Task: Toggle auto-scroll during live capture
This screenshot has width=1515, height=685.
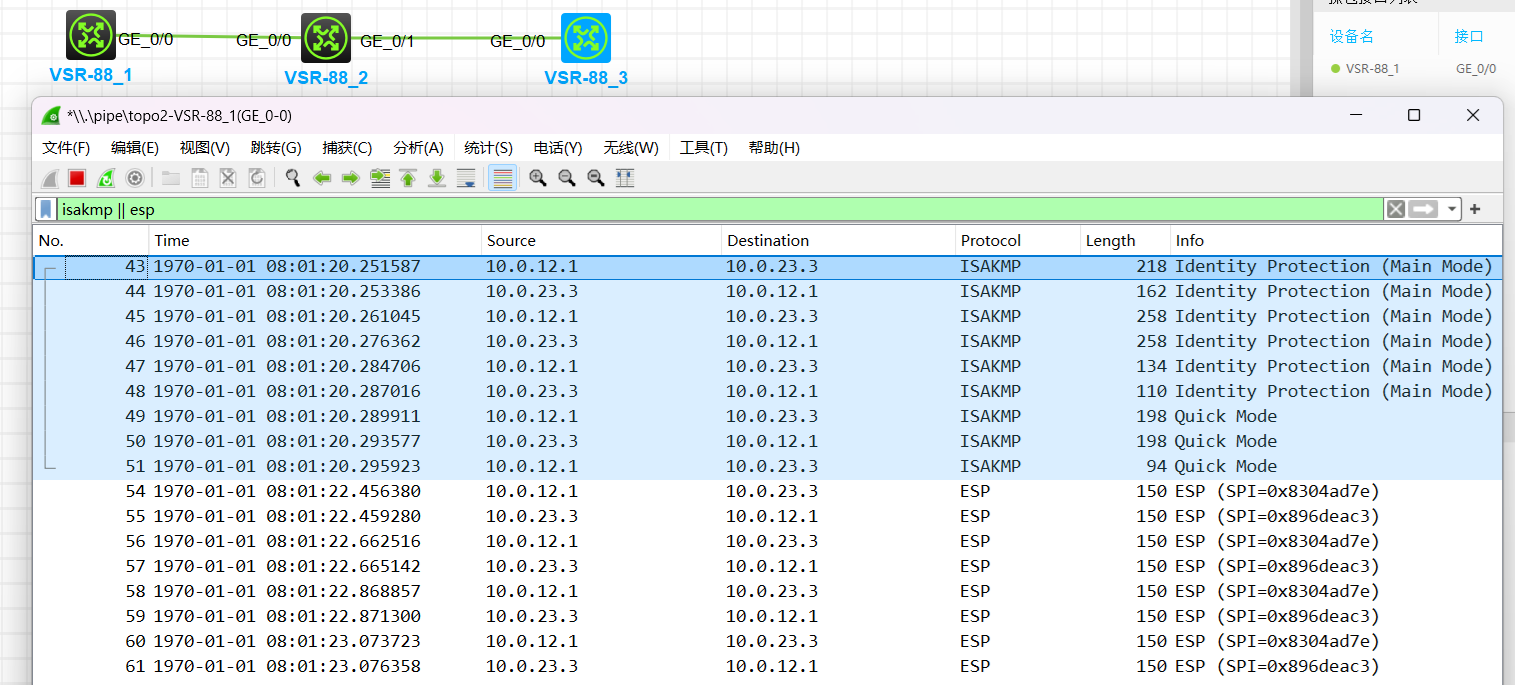Action: (466, 178)
